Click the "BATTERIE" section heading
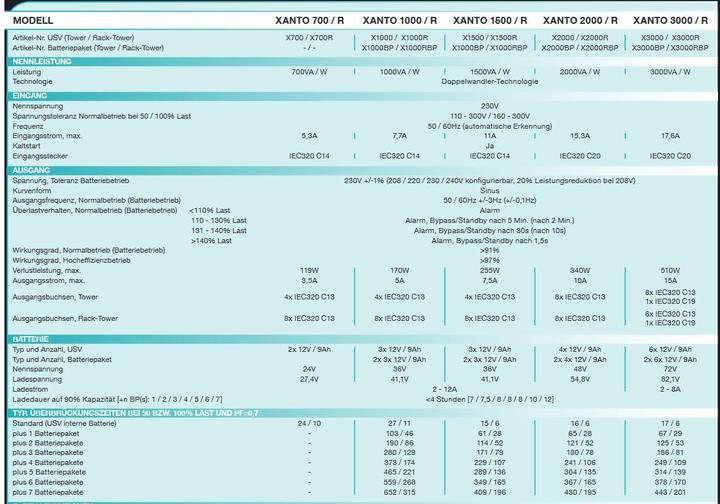The image size is (720, 504). pyautogui.click(x=30, y=339)
